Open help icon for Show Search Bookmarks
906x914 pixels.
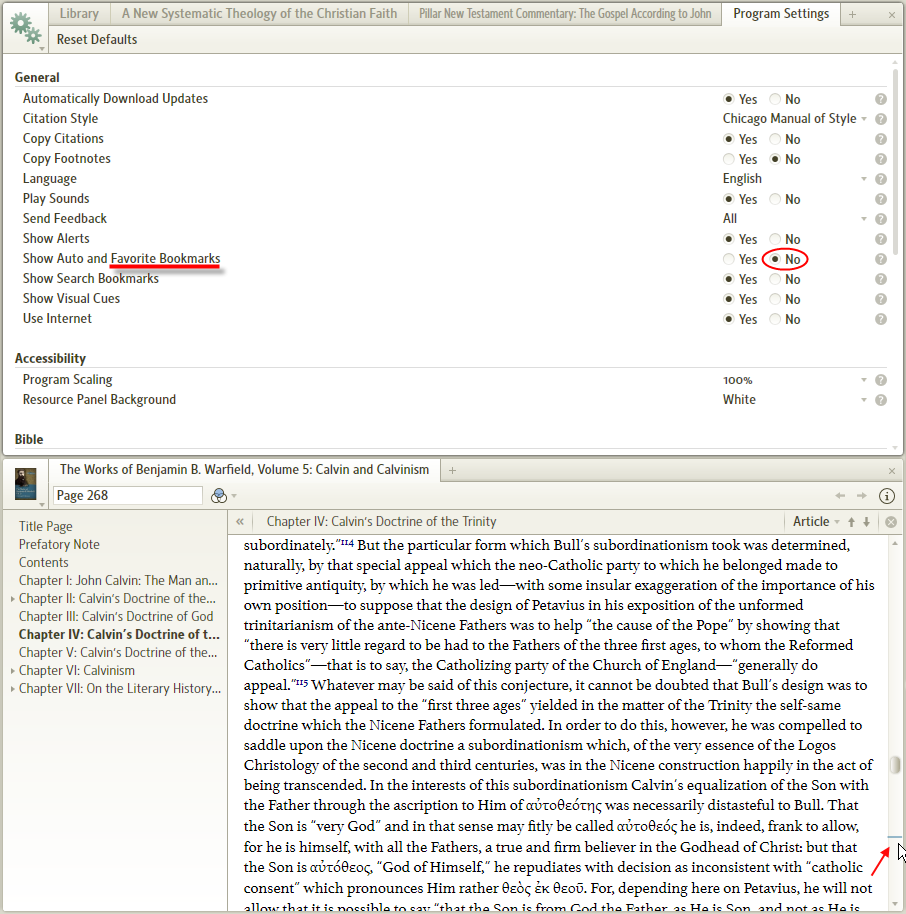tap(881, 279)
